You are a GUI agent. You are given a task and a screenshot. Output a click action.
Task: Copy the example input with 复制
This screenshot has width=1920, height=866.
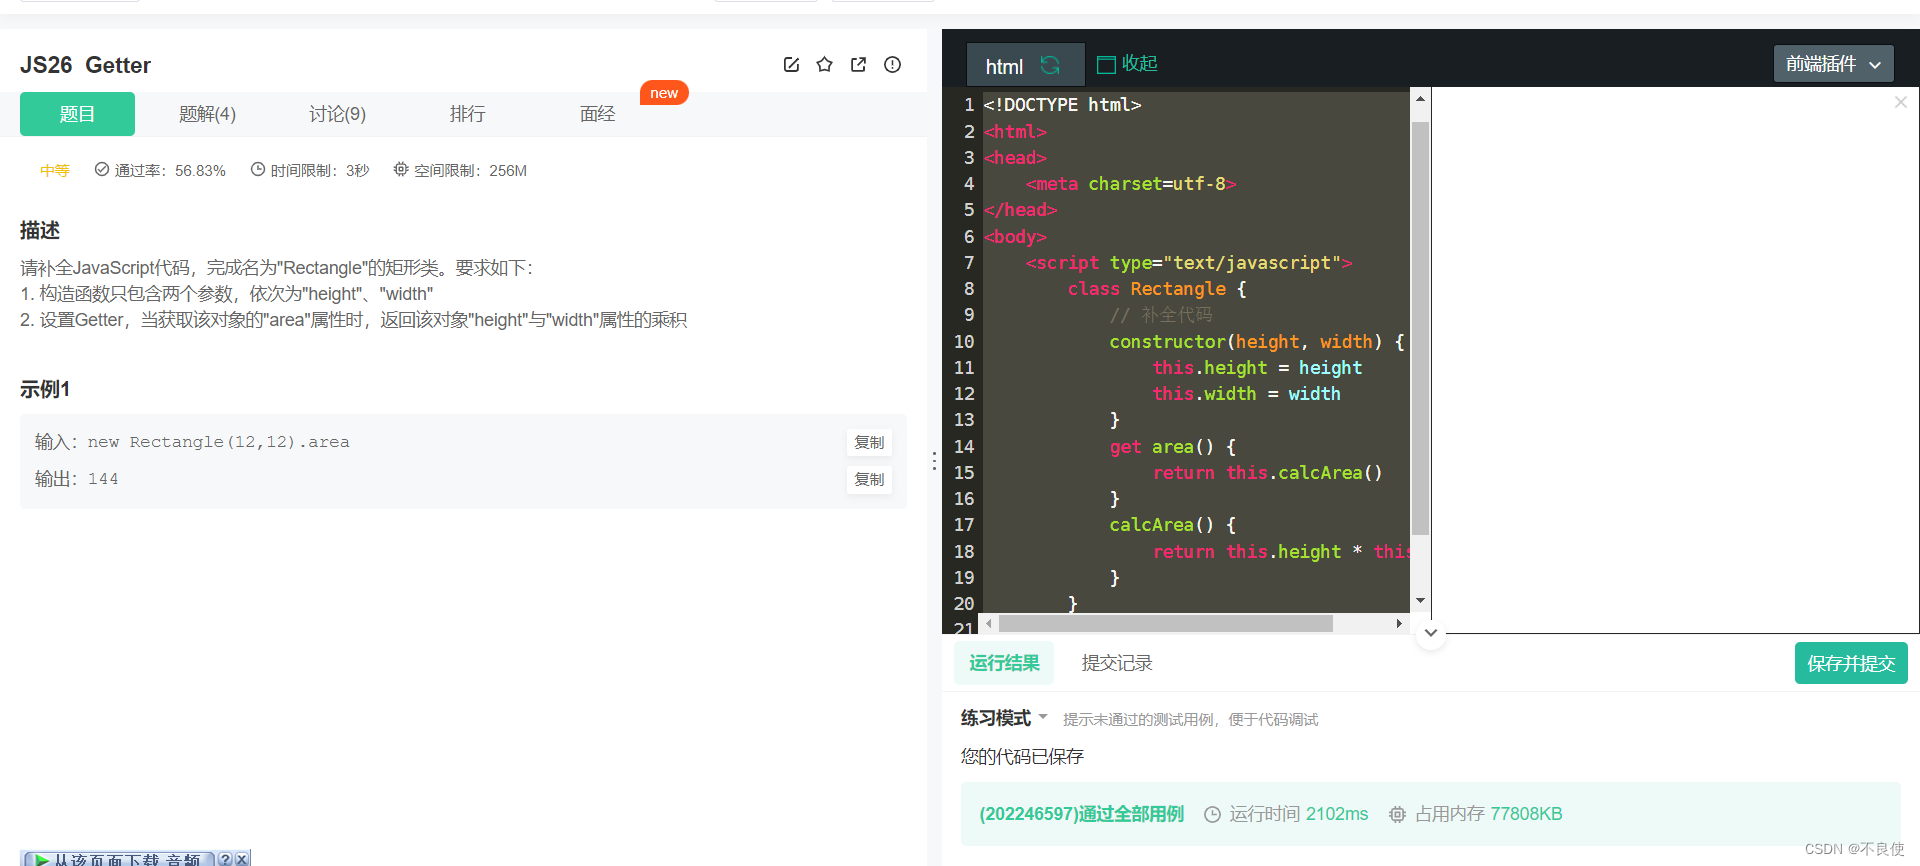click(x=869, y=442)
